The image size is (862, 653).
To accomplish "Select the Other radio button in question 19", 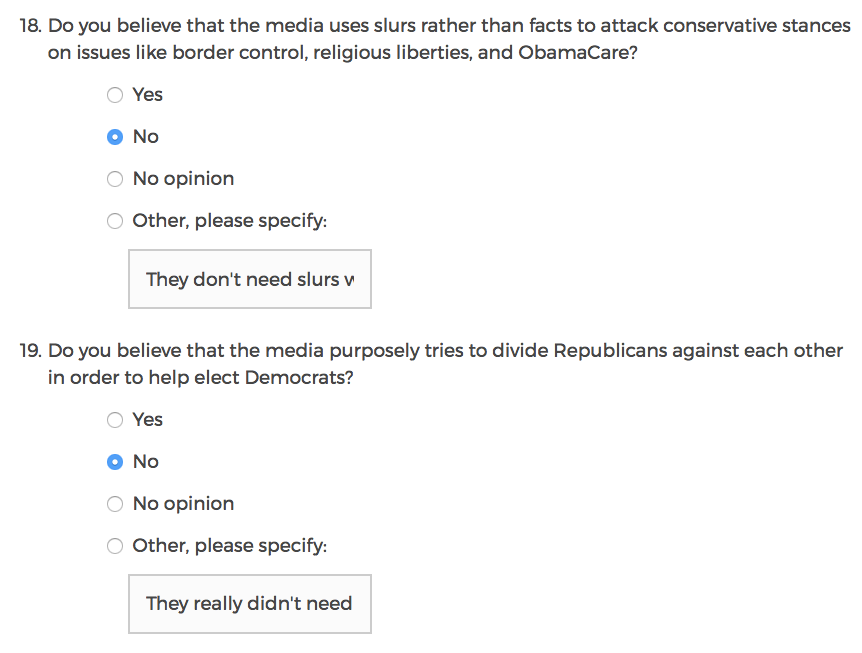I will tap(115, 546).
